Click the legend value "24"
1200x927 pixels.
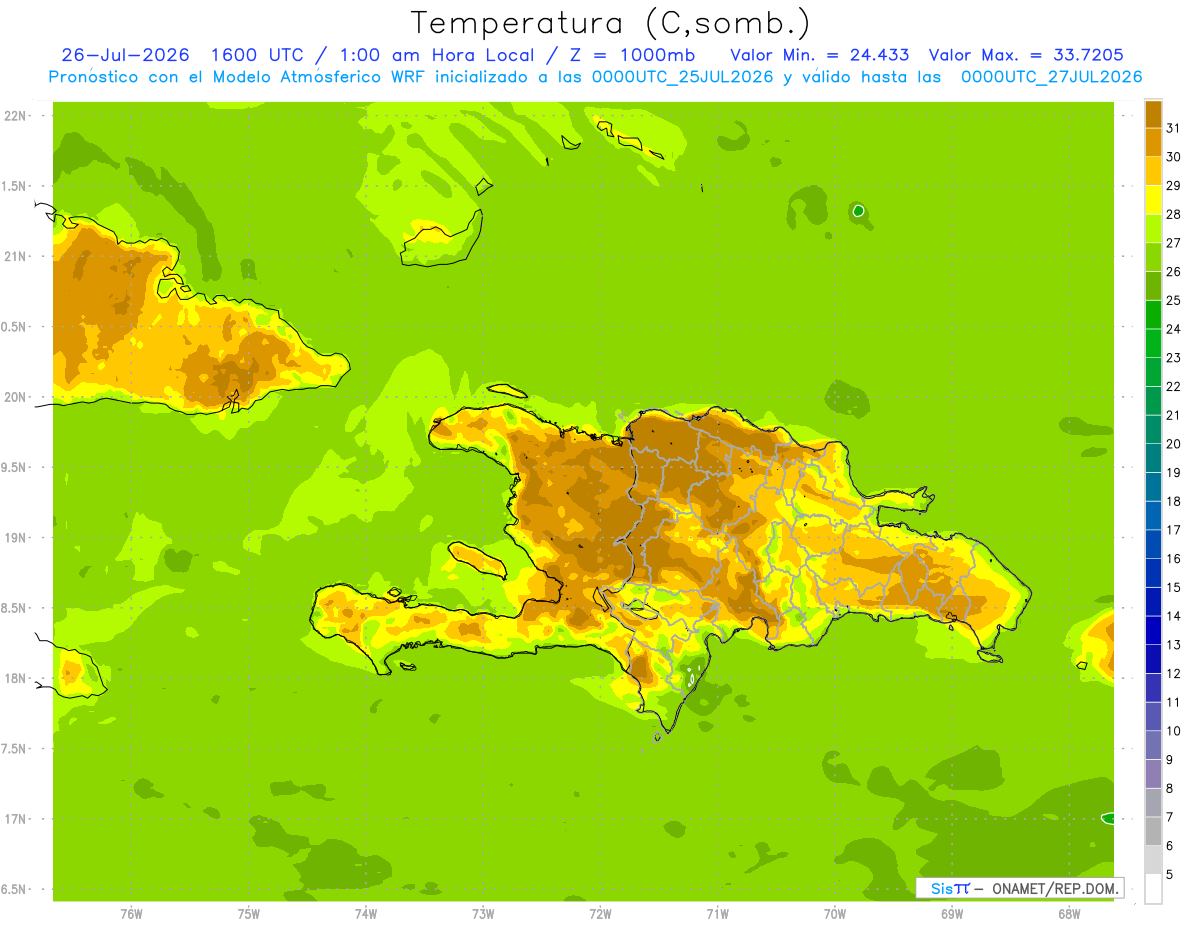(1173, 329)
